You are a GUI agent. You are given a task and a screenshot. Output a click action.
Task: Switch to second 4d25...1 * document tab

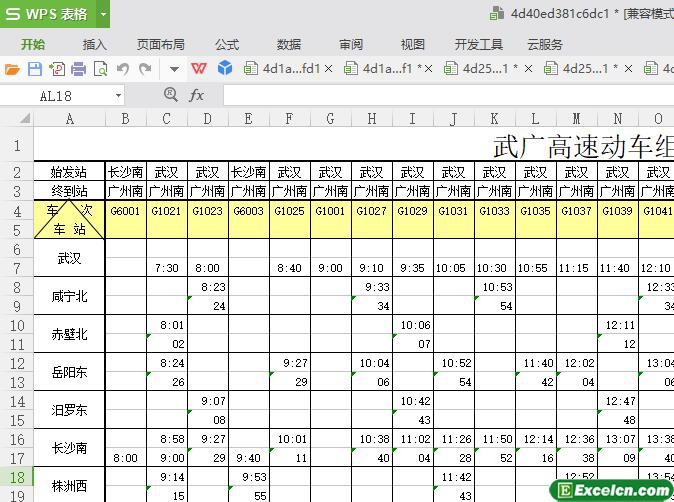point(582,68)
